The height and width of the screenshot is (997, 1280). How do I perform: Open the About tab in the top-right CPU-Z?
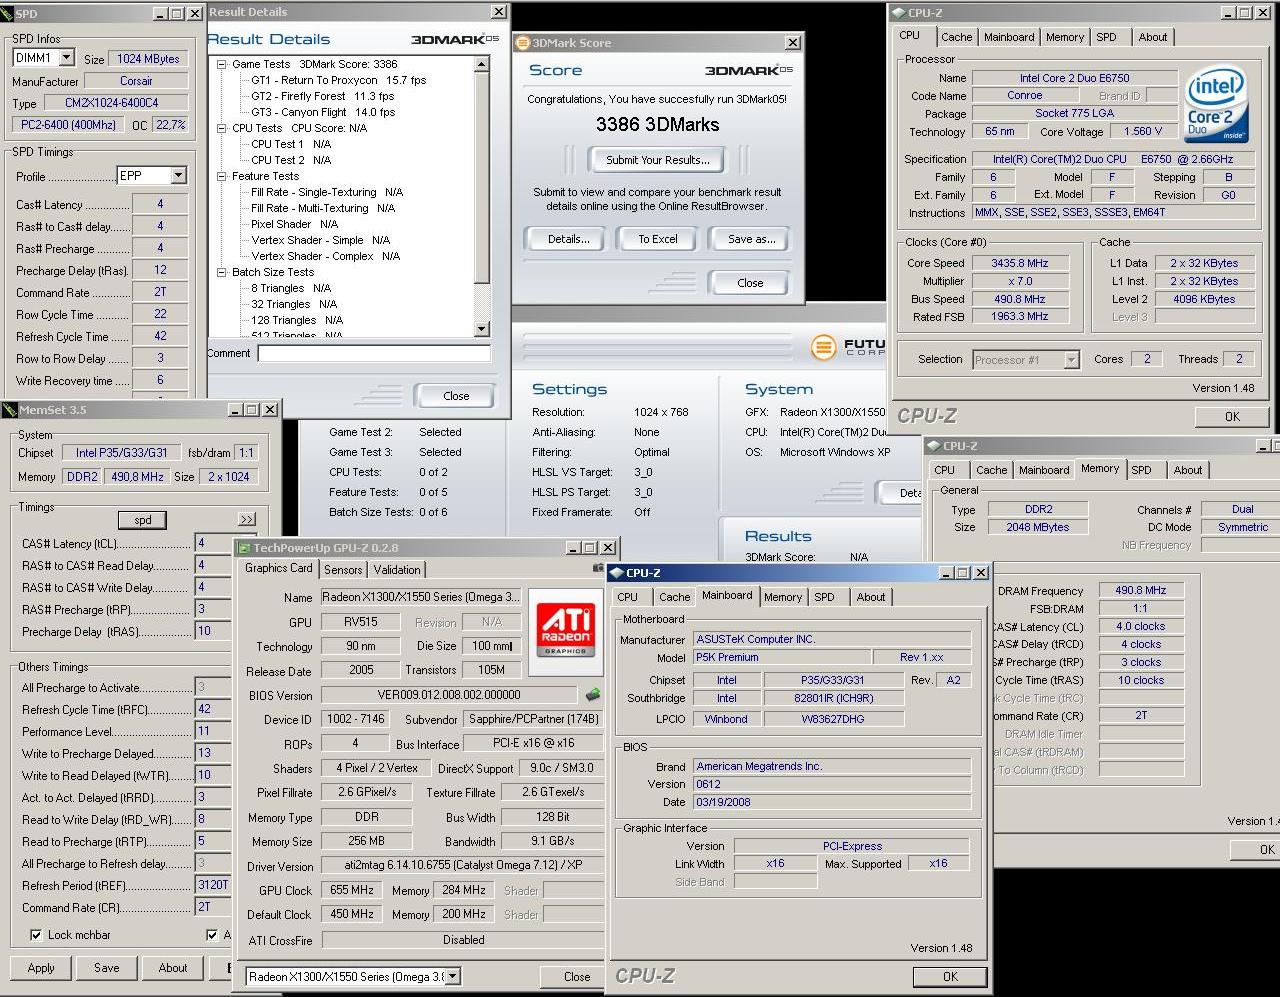pyautogui.click(x=1152, y=37)
